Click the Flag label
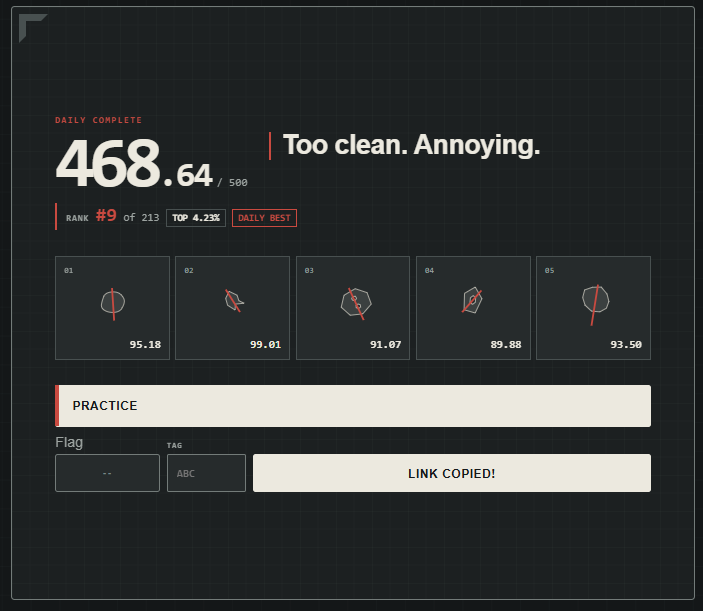Viewport: 703px width, 611px height. pyautogui.click(x=69, y=442)
